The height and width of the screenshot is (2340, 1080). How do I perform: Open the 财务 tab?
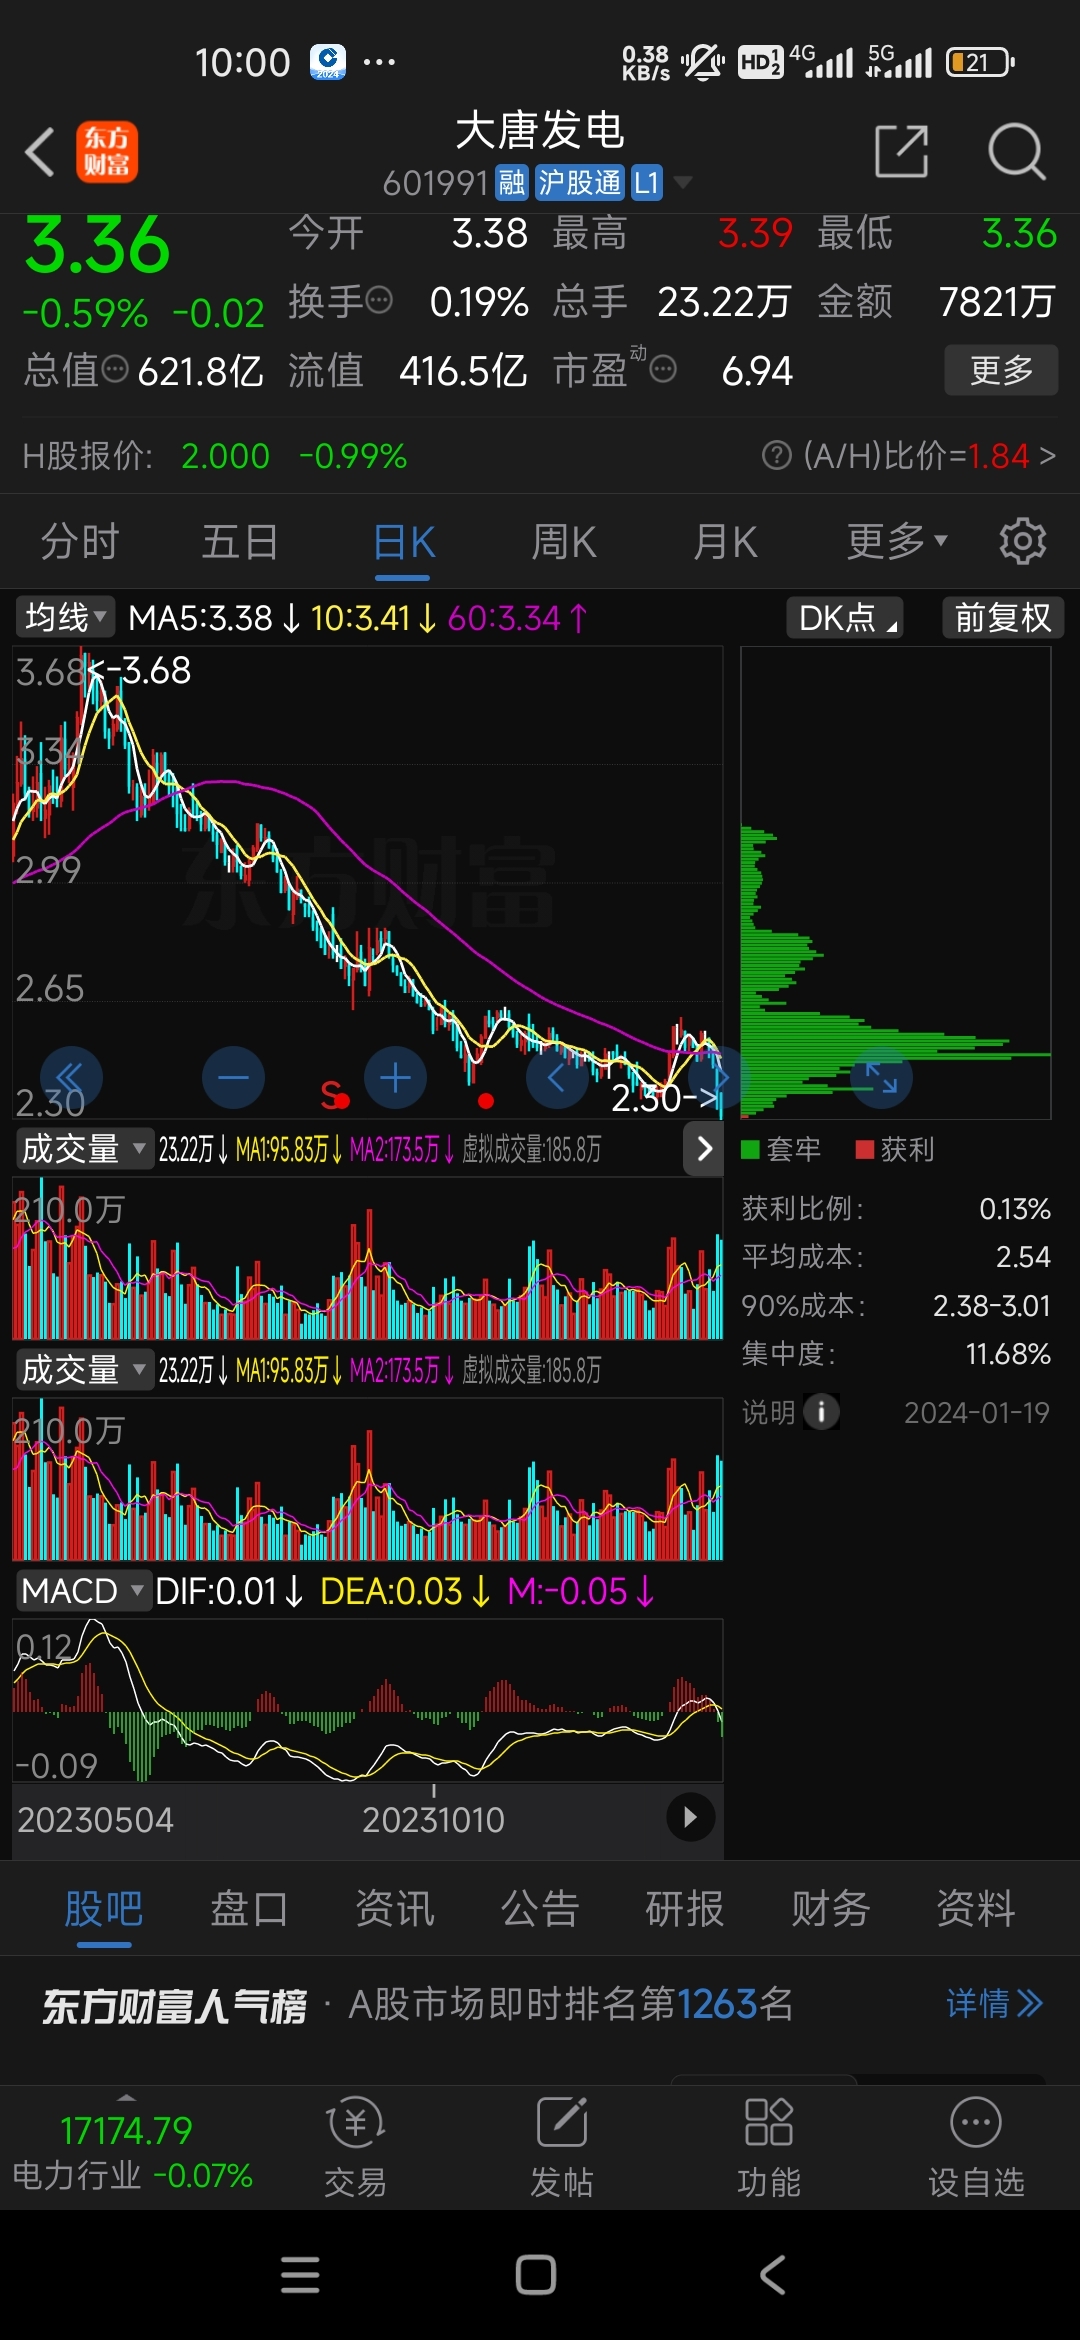point(831,1909)
